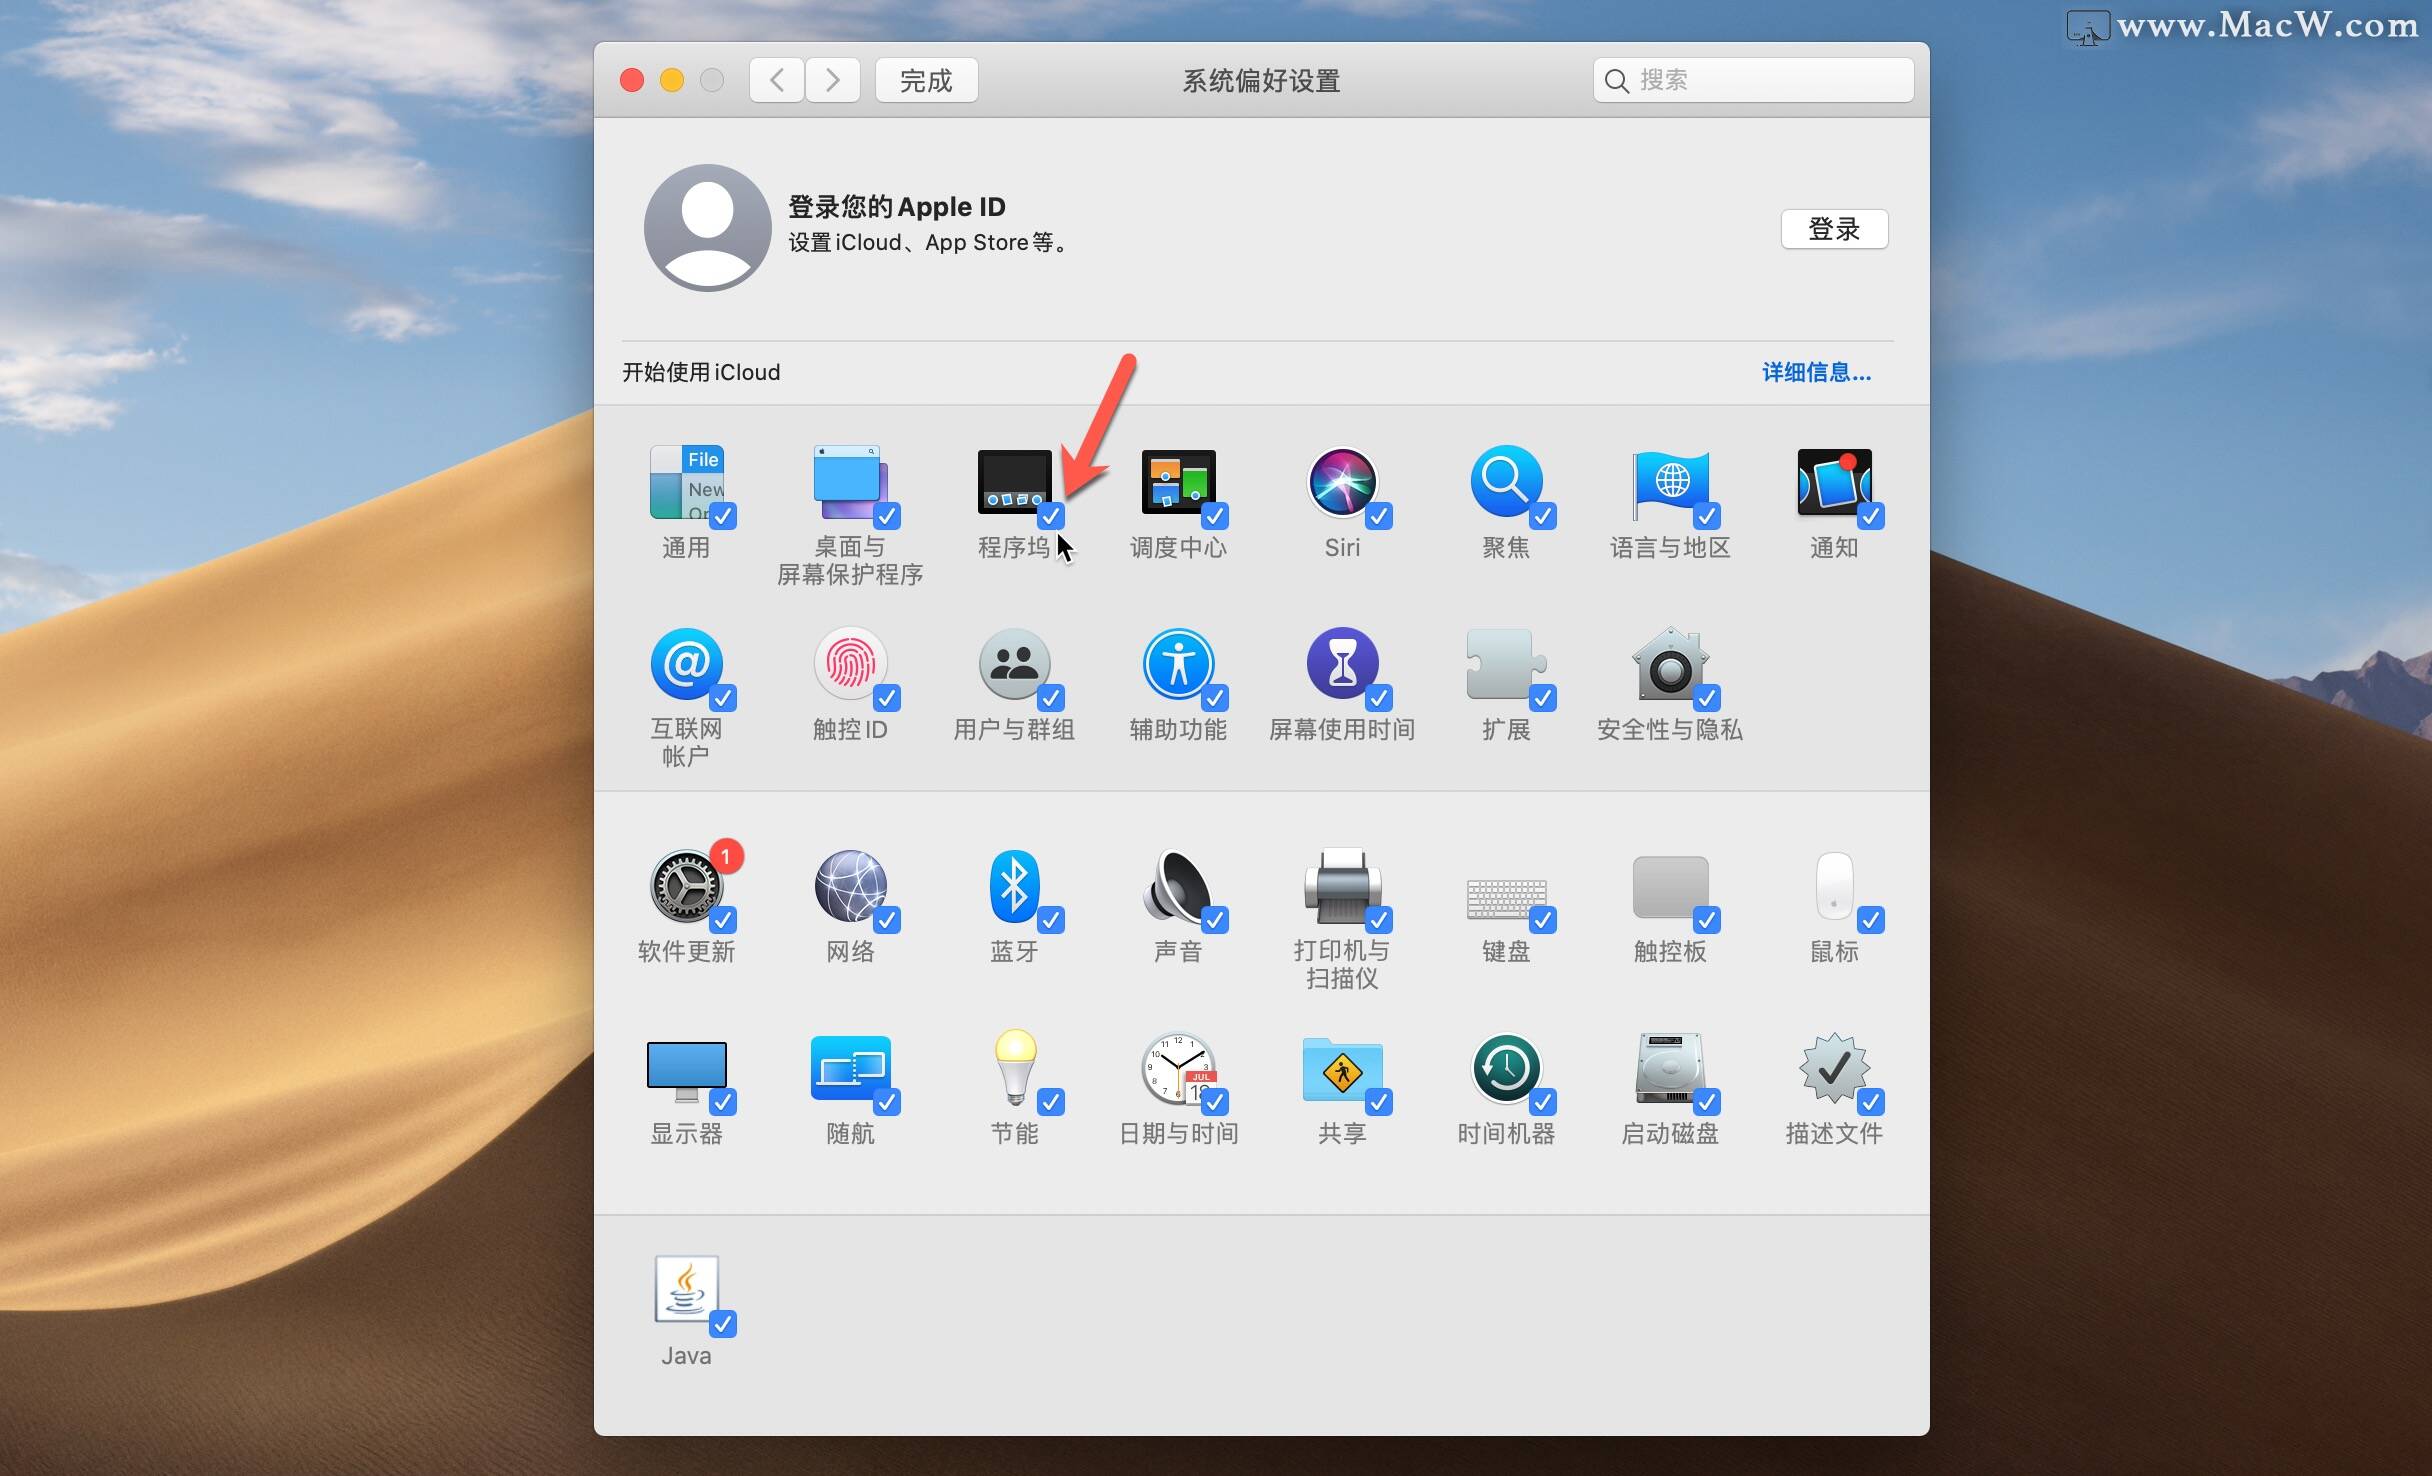Click the back navigation chevron
Image resolution: width=2432 pixels, height=1476 pixels.
tap(777, 80)
